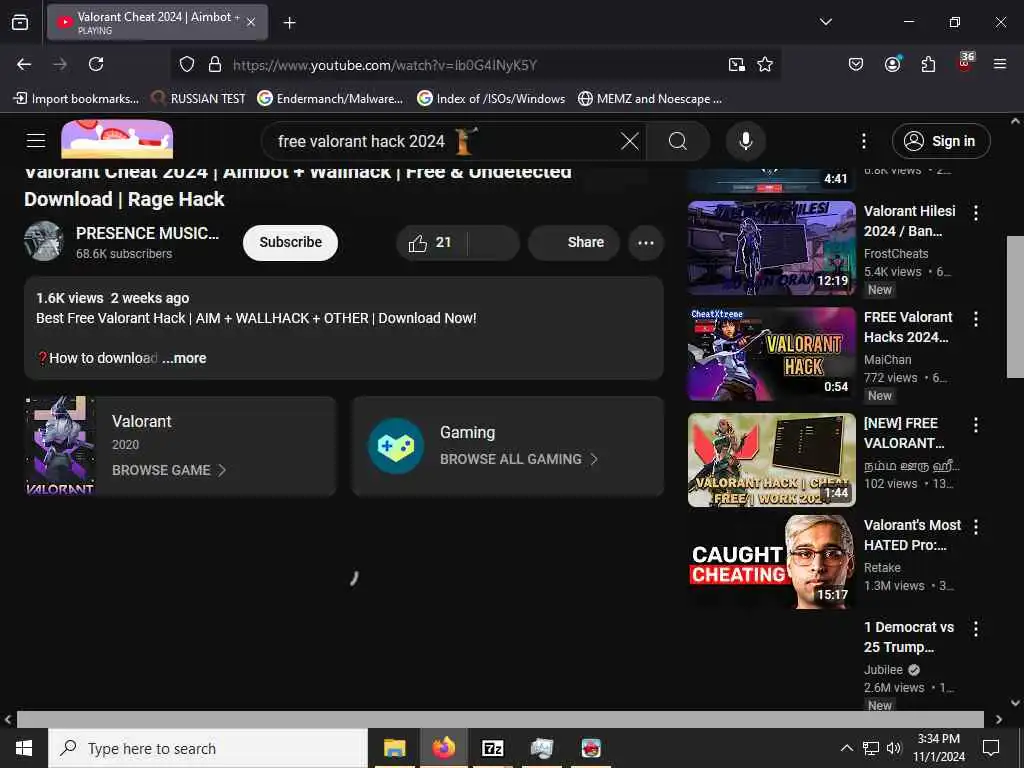The width and height of the screenshot is (1024, 768).
Task: Open the YouTube guide hamburger menu
Action: 36,140
